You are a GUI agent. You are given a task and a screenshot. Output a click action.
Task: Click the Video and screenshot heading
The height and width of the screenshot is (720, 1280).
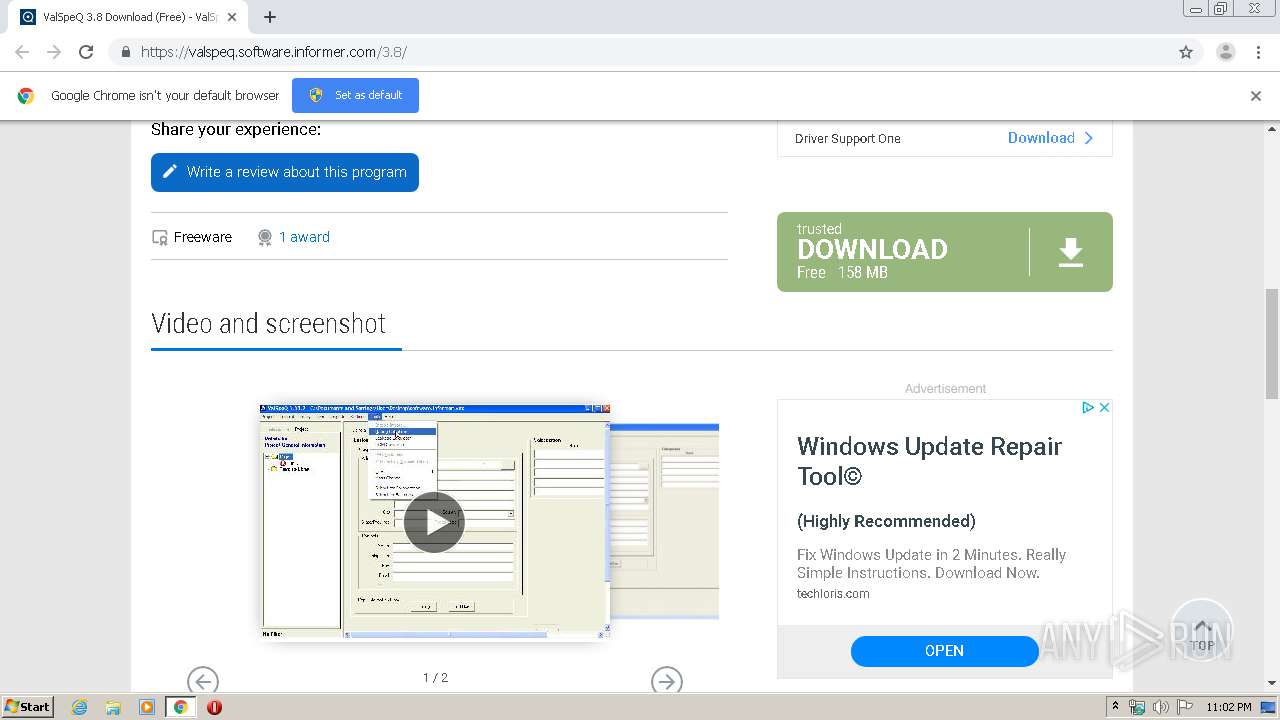pos(268,323)
